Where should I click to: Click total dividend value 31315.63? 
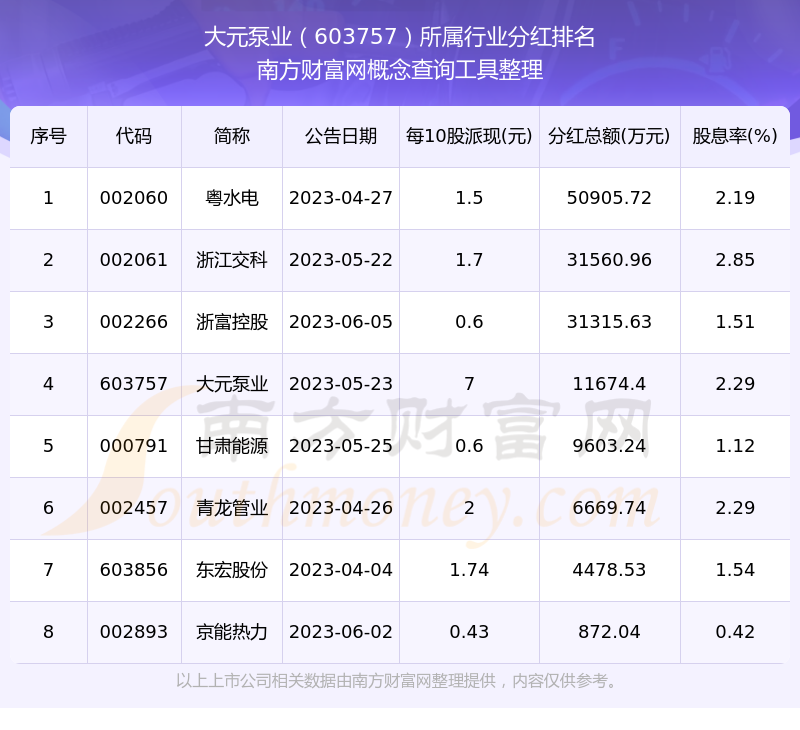[x=609, y=322]
